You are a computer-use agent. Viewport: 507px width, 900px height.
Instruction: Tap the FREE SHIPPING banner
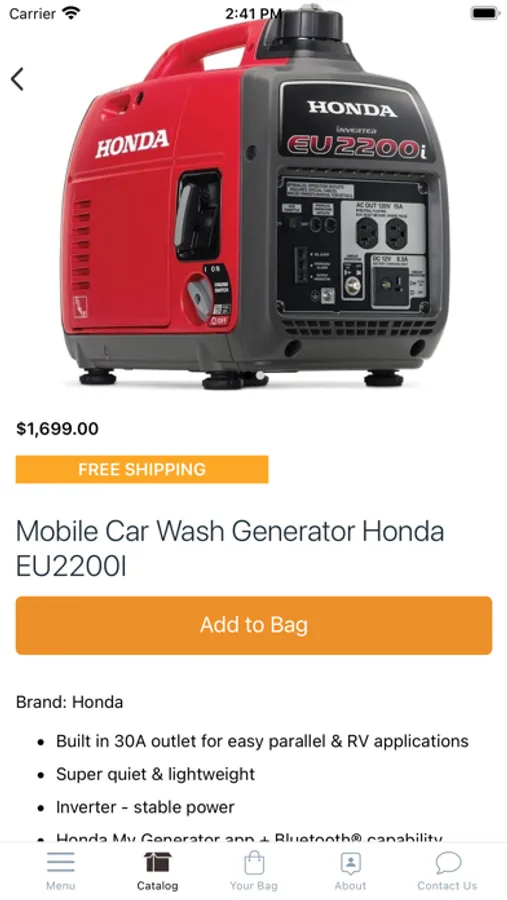click(142, 469)
